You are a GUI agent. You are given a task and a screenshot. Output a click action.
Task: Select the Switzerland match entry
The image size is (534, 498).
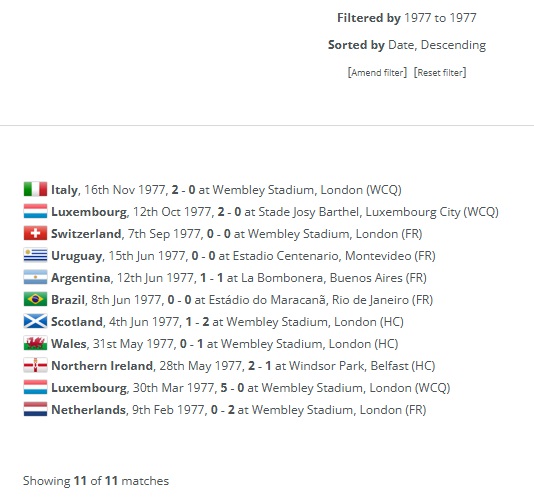pyautogui.click(x=237, y=234)
